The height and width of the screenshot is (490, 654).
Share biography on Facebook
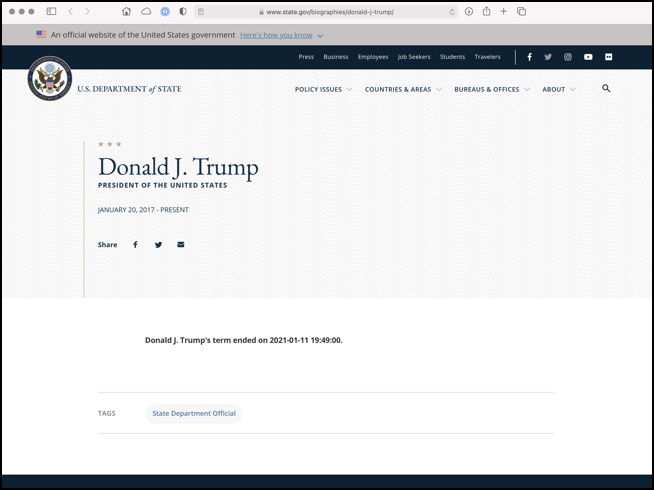(135, 244)
